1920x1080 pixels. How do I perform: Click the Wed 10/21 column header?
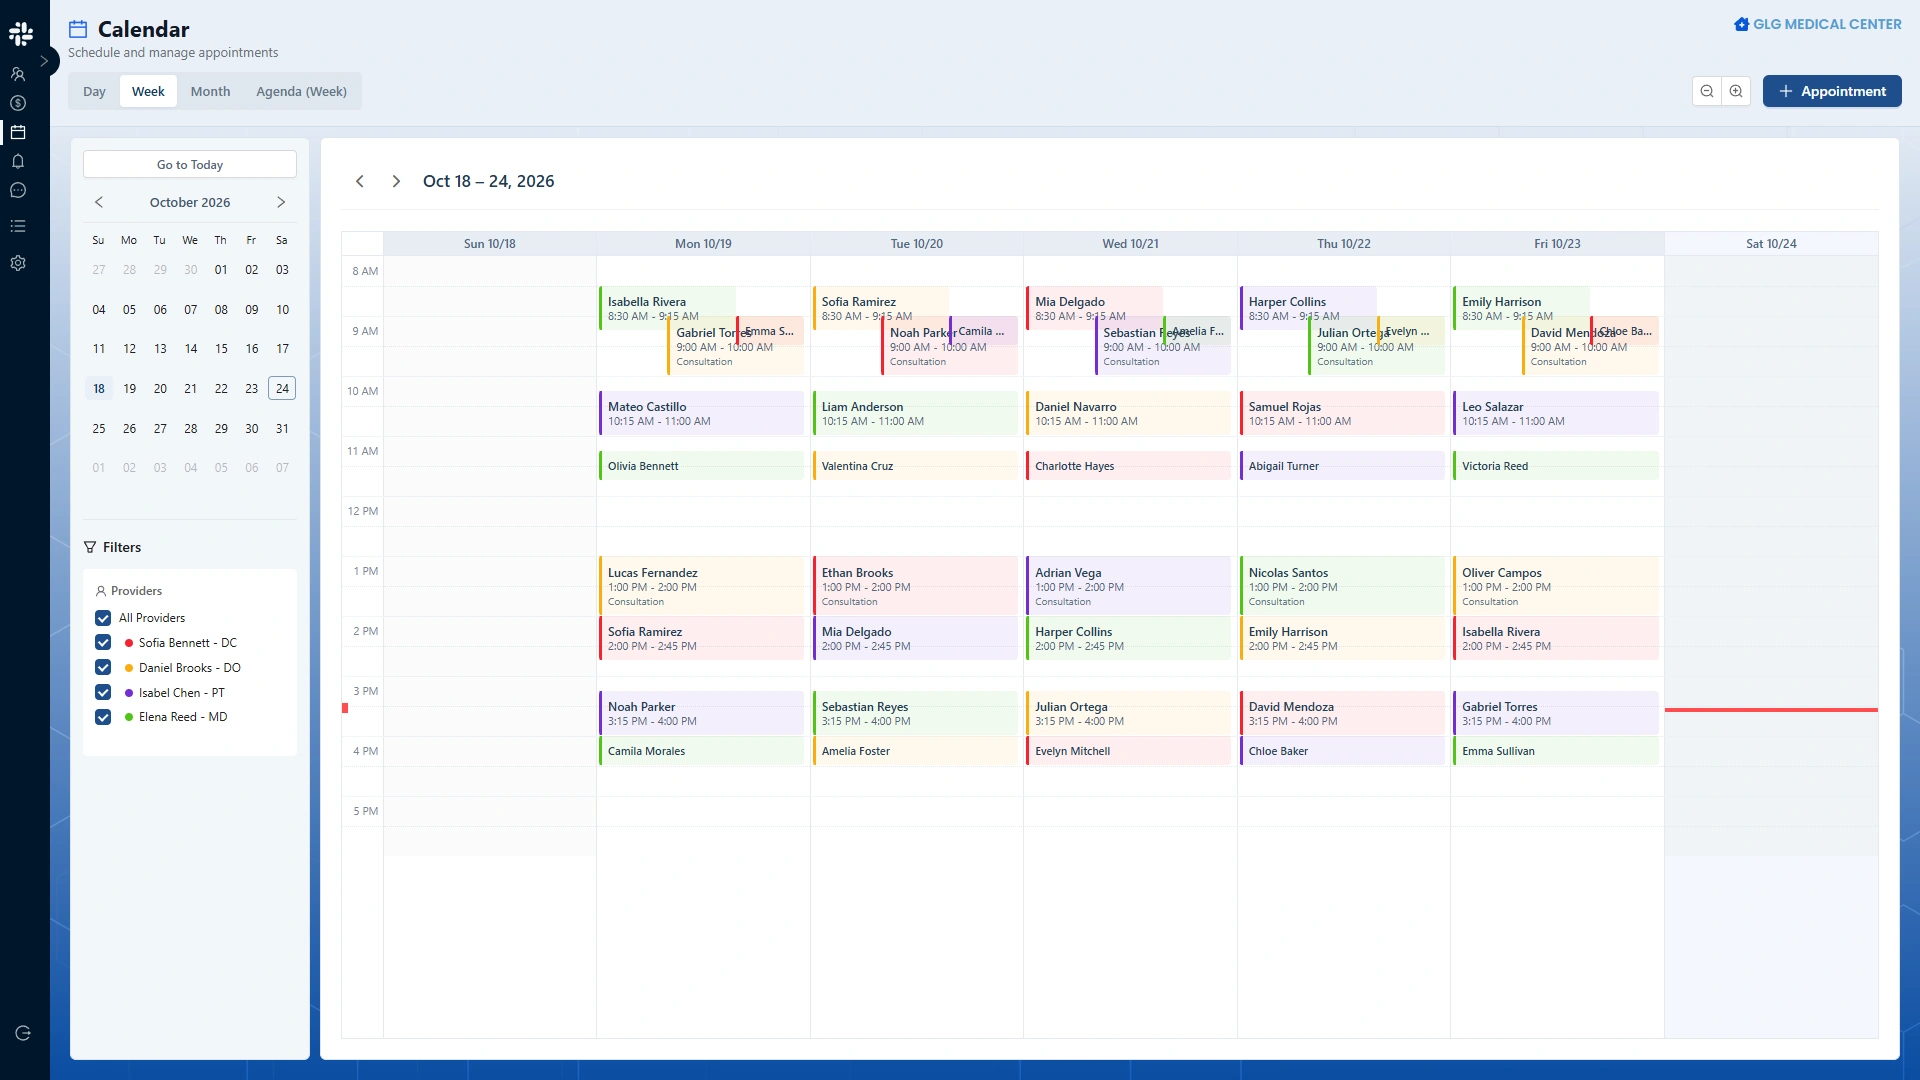1130,244
